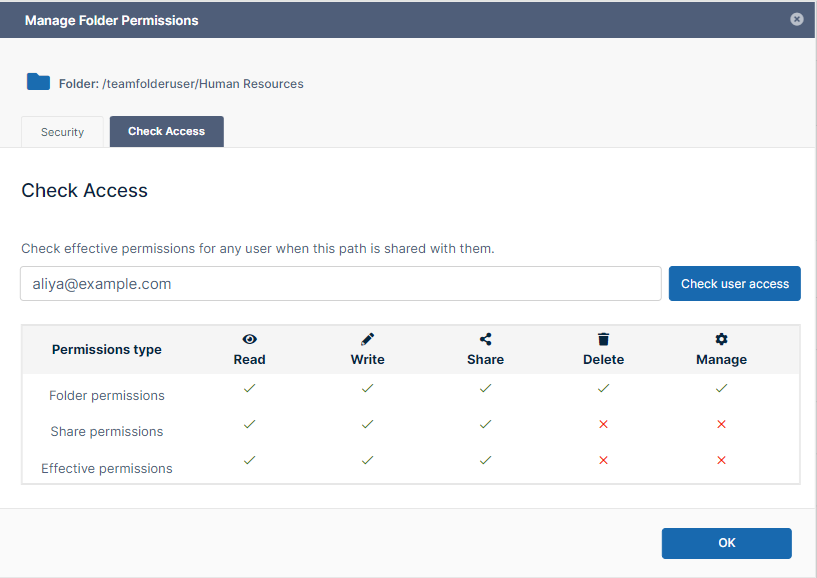The image size is (817, 578).
Task: Click the Effective permissions row label
Action: click(x=107, y=468)
